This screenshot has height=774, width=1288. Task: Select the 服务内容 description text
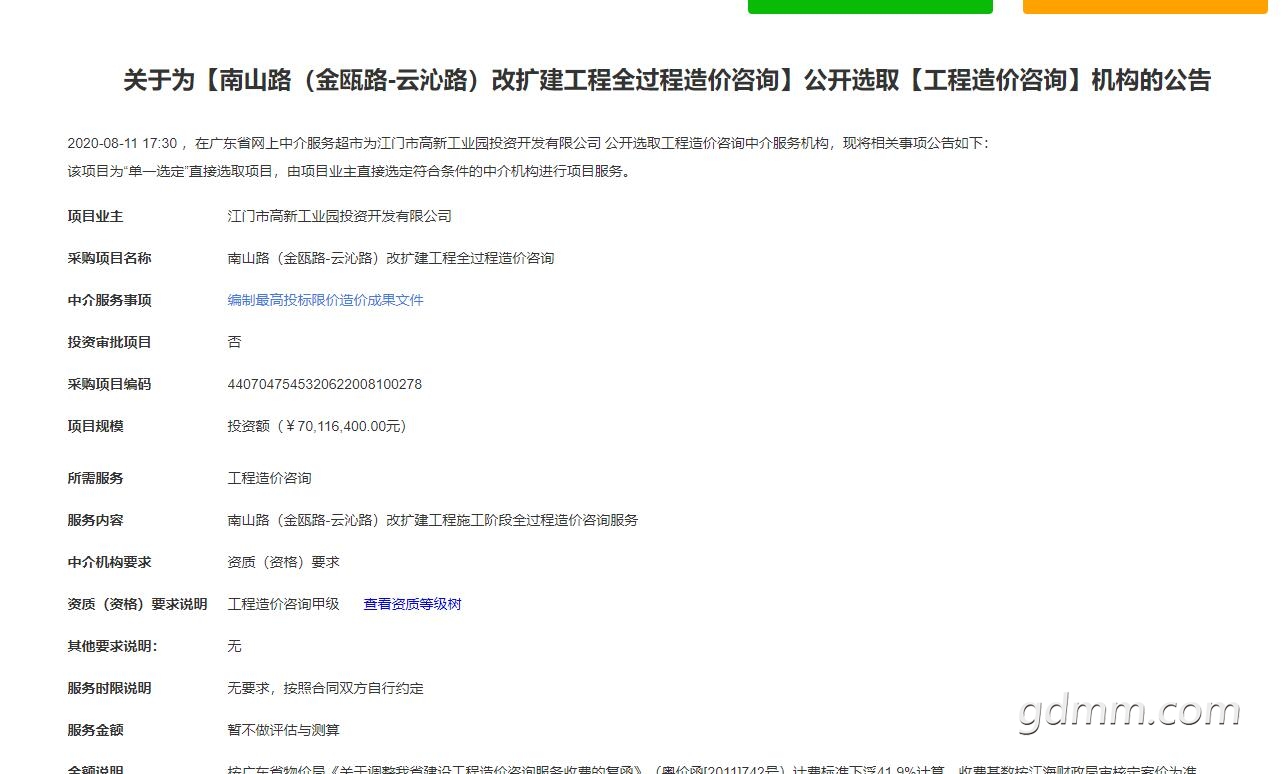pos(433,520)
